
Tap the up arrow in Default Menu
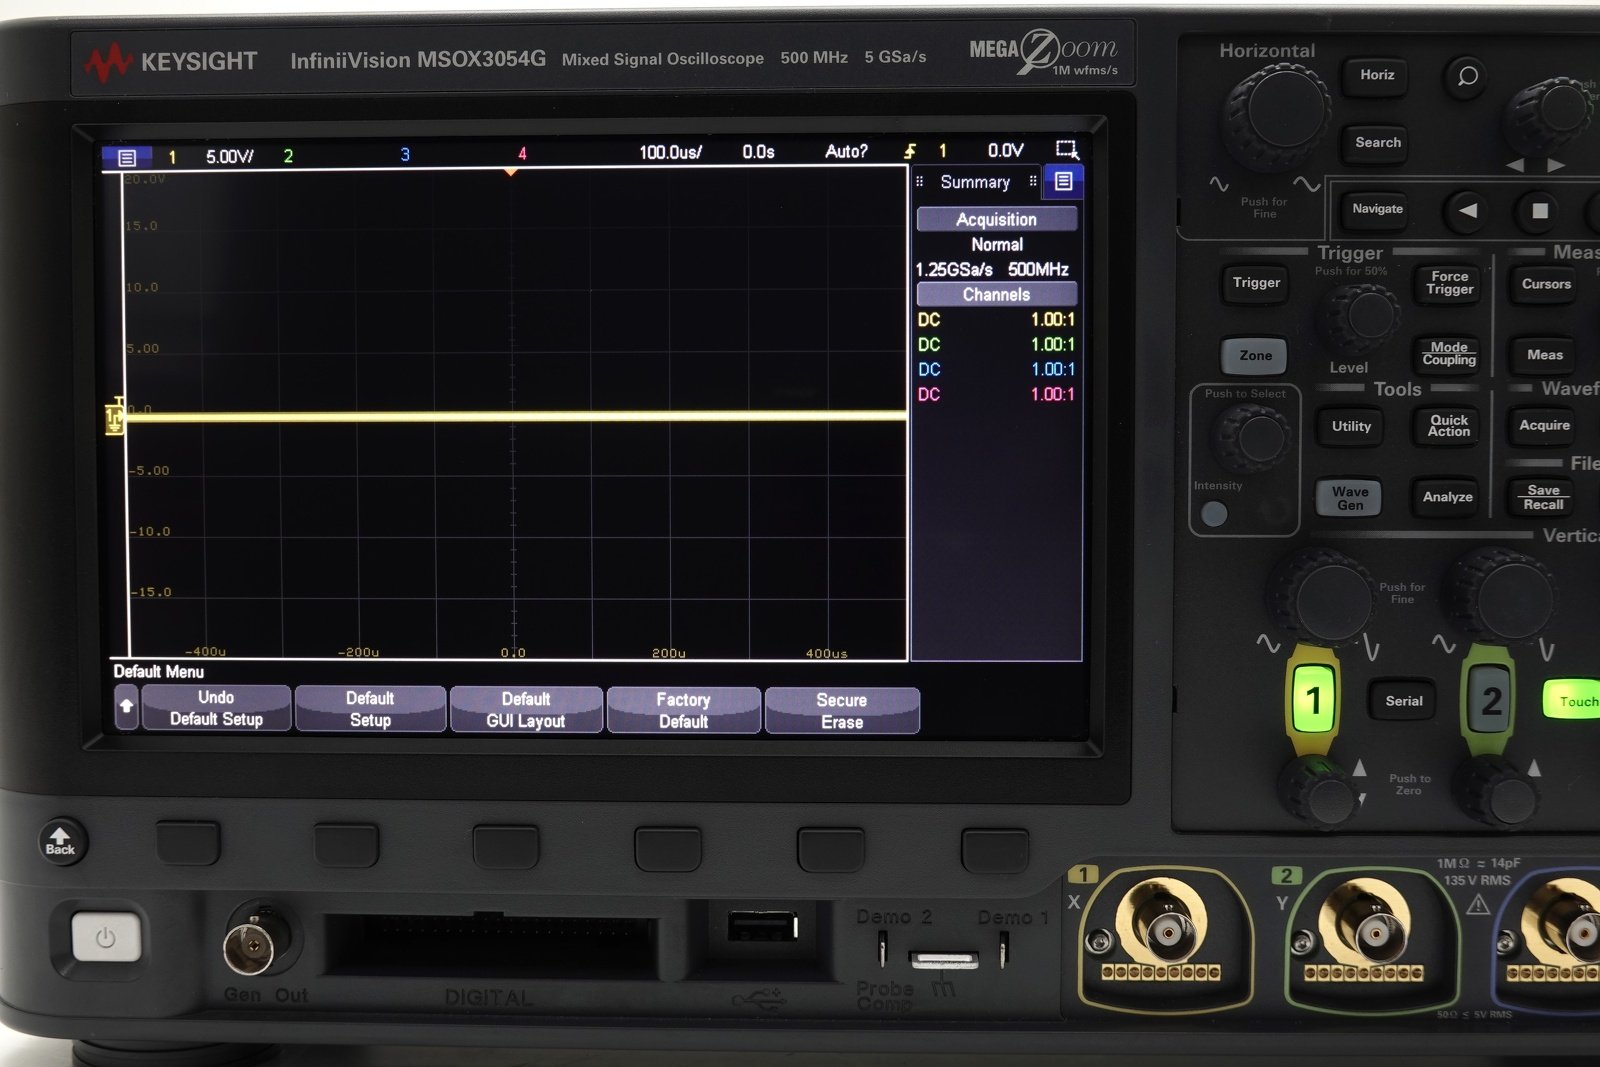[126, 706]
